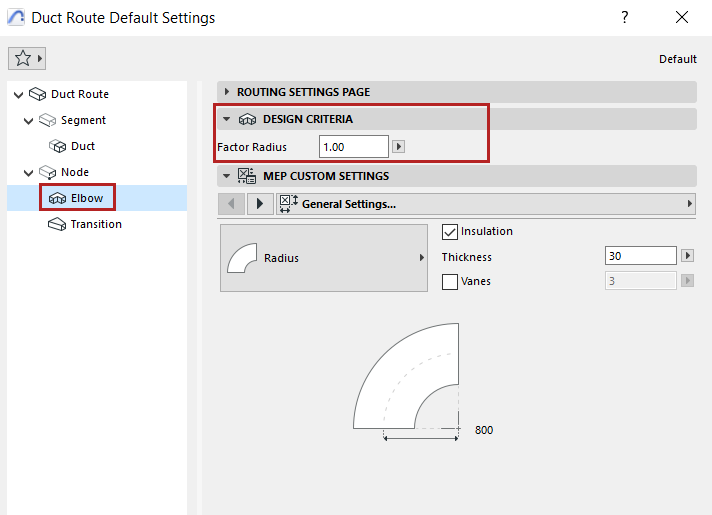Select Transition in the tree

pos(96,224)
